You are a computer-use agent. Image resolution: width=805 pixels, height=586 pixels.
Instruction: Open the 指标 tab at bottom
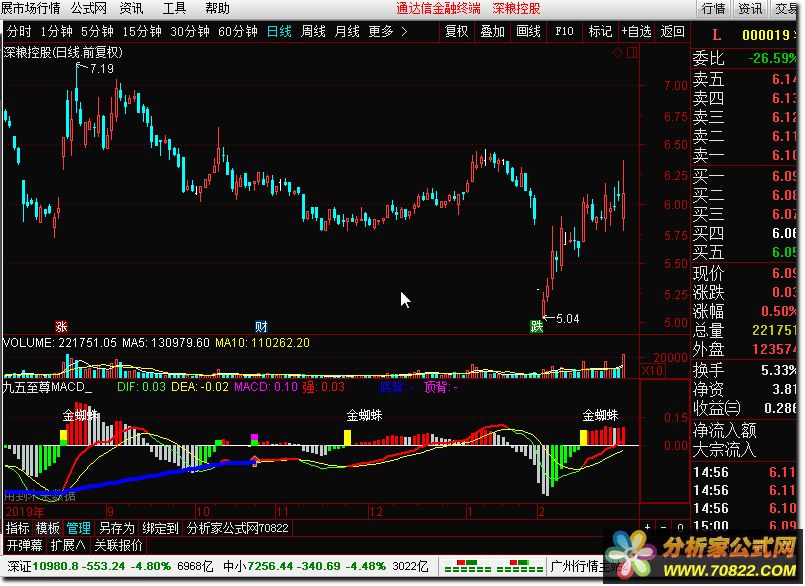coord(17,528)
